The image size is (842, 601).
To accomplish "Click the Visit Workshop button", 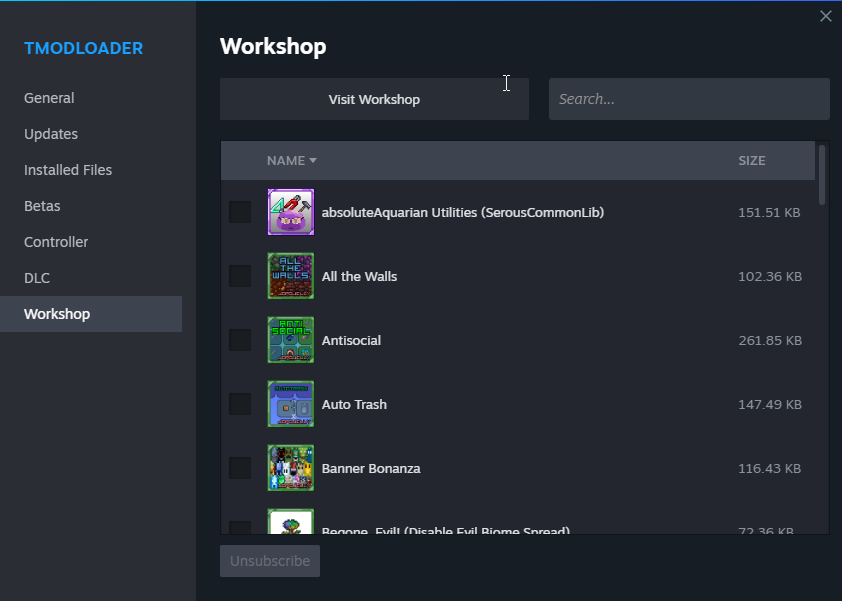I will 374,99.
